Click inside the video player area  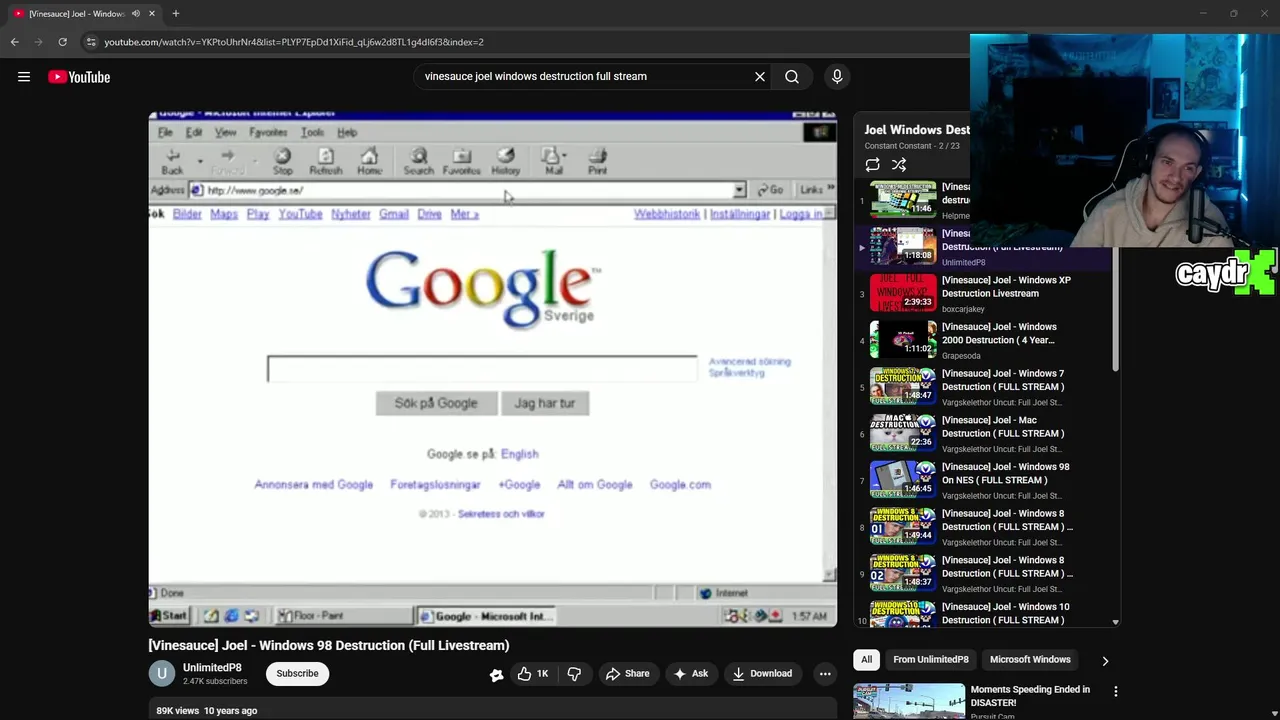point(493,369)
